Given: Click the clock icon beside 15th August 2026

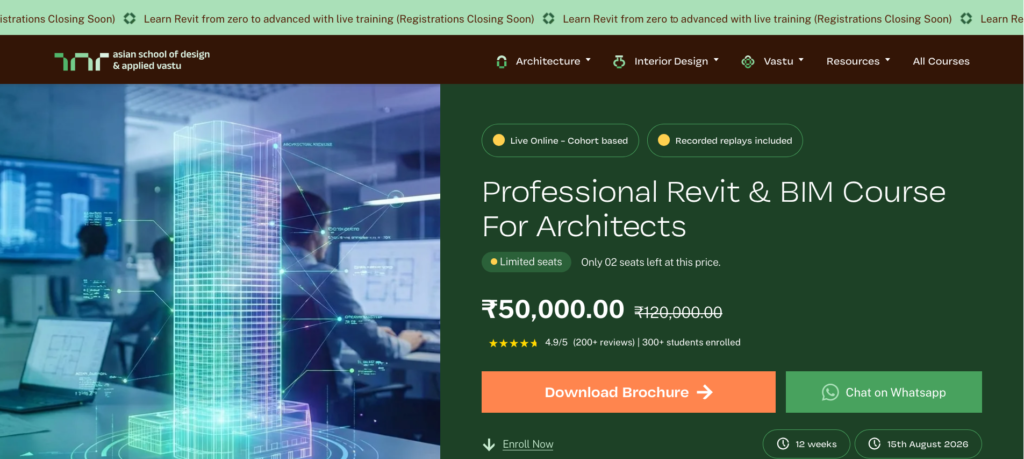Looking at the screenshot, I should coord(874,444).
